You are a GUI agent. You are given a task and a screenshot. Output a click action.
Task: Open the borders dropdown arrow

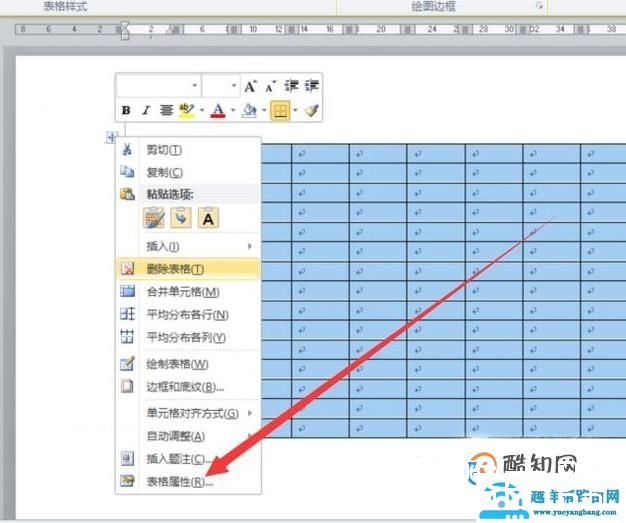pyautogui.click(x=295, y=110)
